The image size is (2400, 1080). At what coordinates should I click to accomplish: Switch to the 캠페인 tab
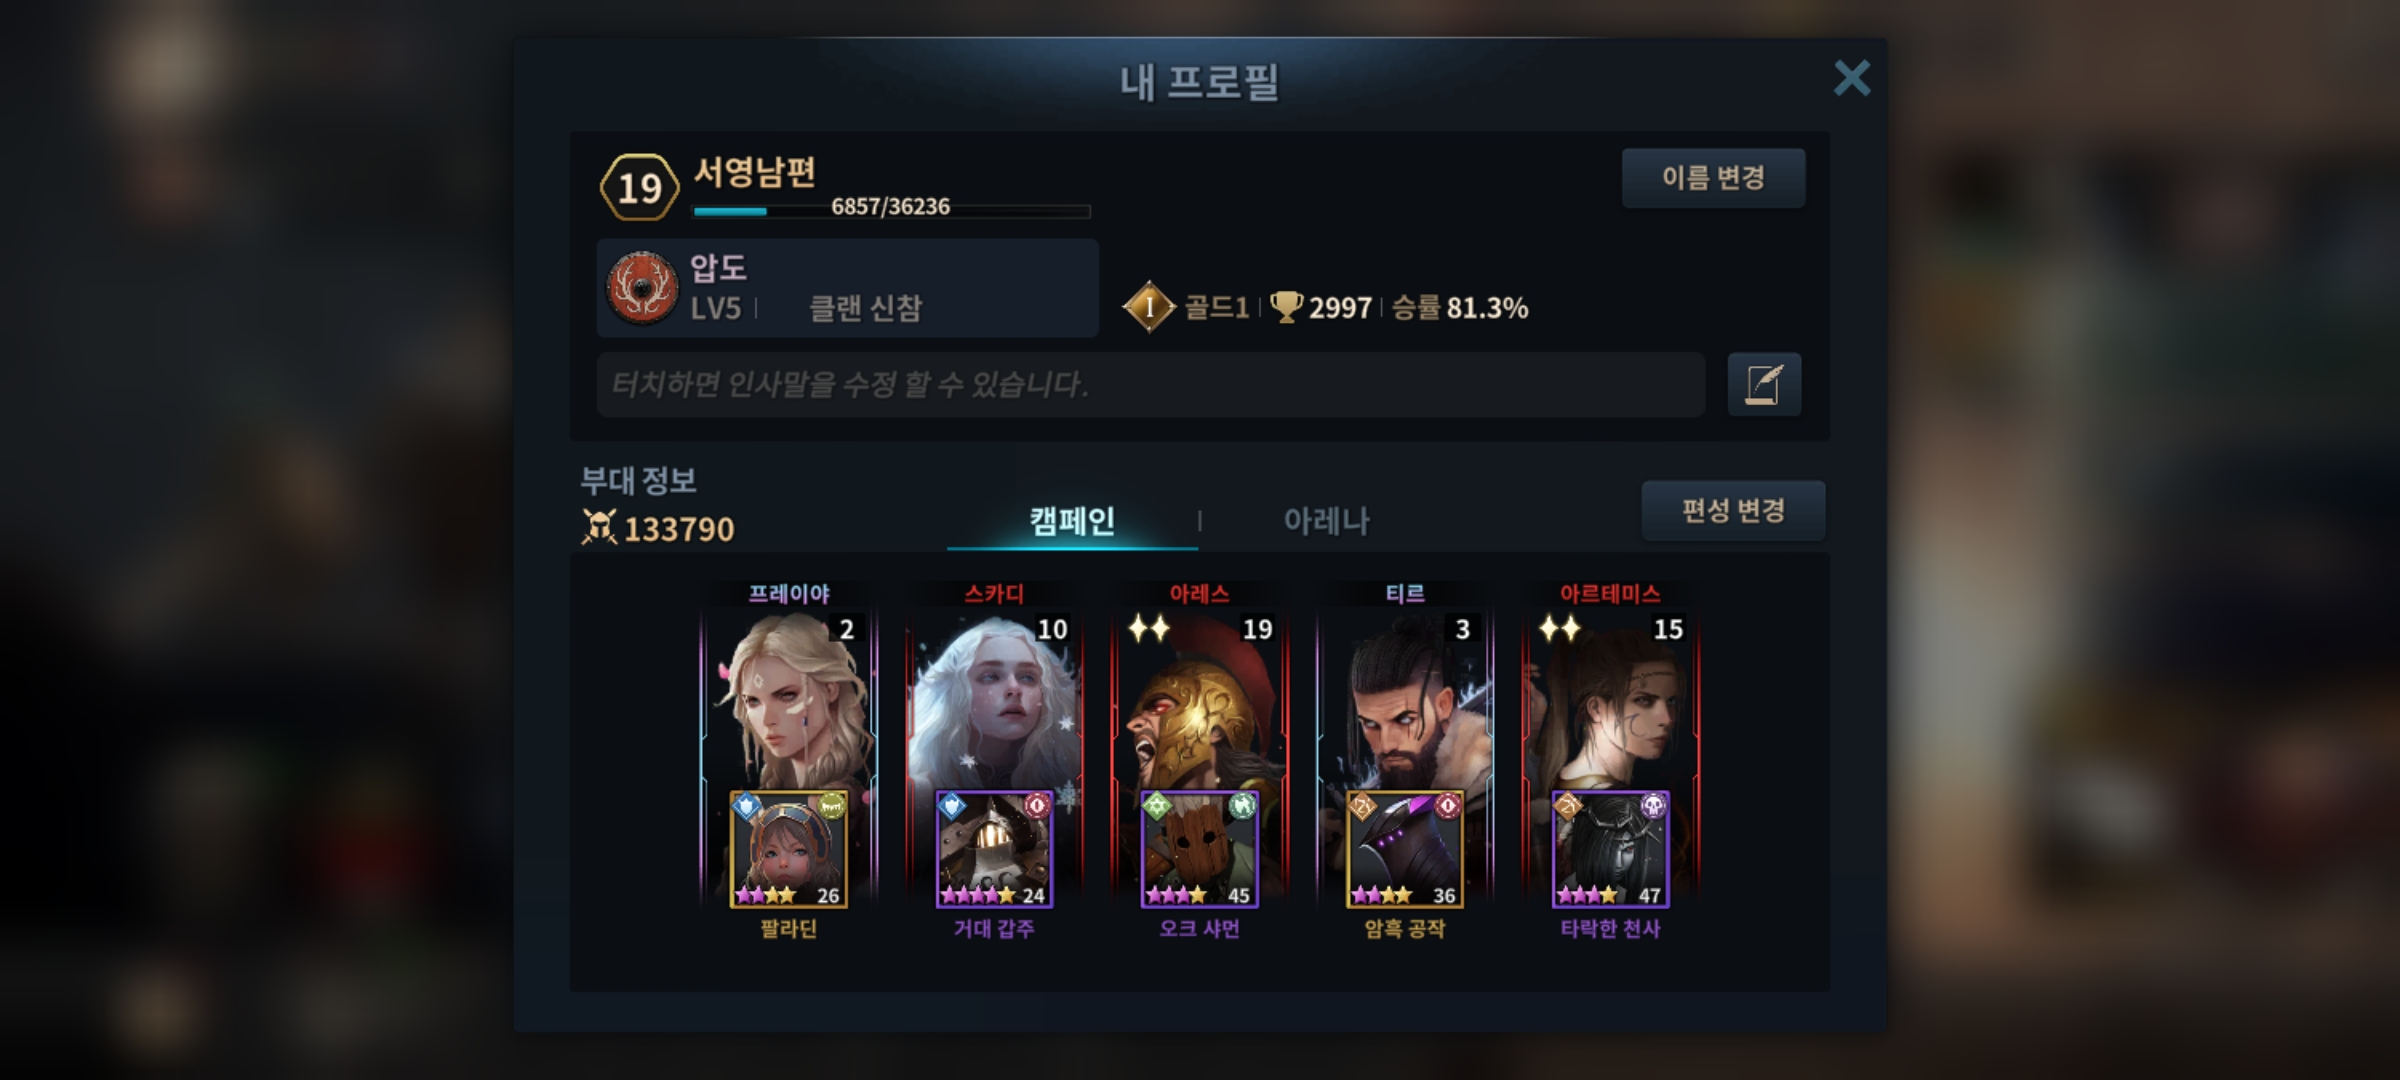point(1072,521)
